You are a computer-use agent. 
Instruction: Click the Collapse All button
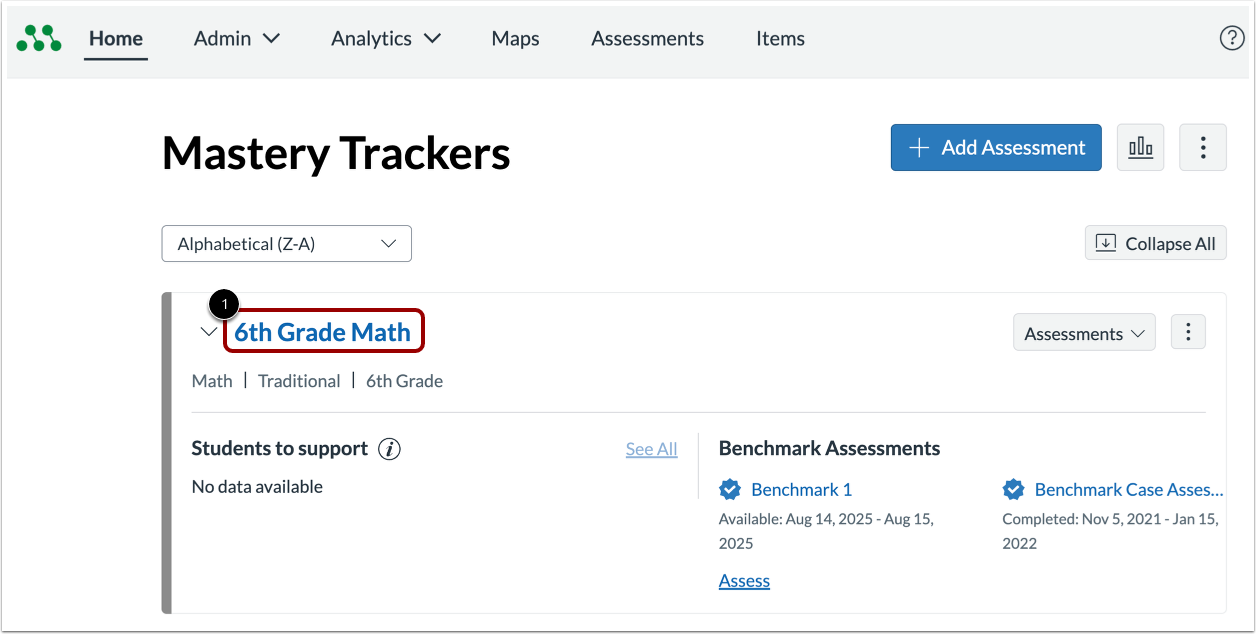tap(1155, 243)
